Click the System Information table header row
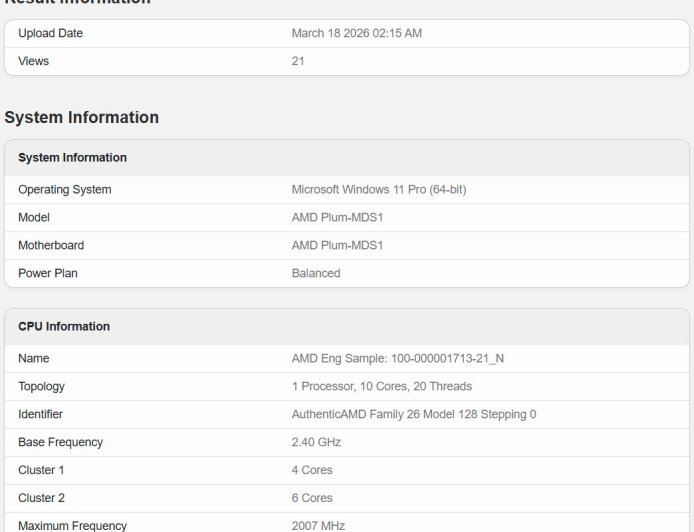The height and width of the screenshot is (532, 694). tap(72, 158)
